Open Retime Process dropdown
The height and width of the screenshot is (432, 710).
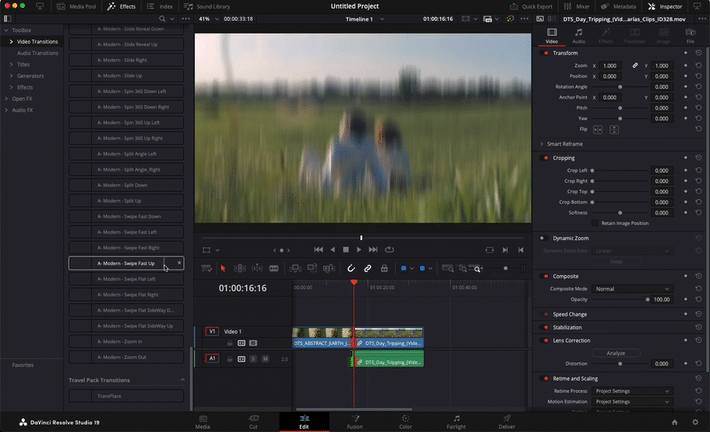(633, 391)
